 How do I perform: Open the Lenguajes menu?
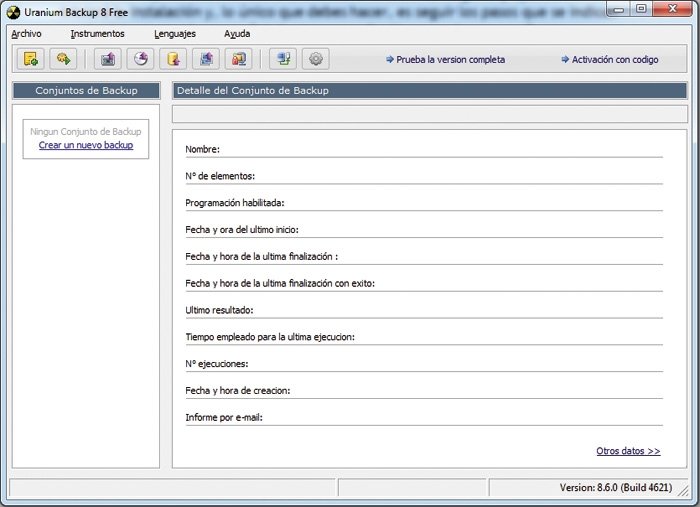[x=175, y=34]
